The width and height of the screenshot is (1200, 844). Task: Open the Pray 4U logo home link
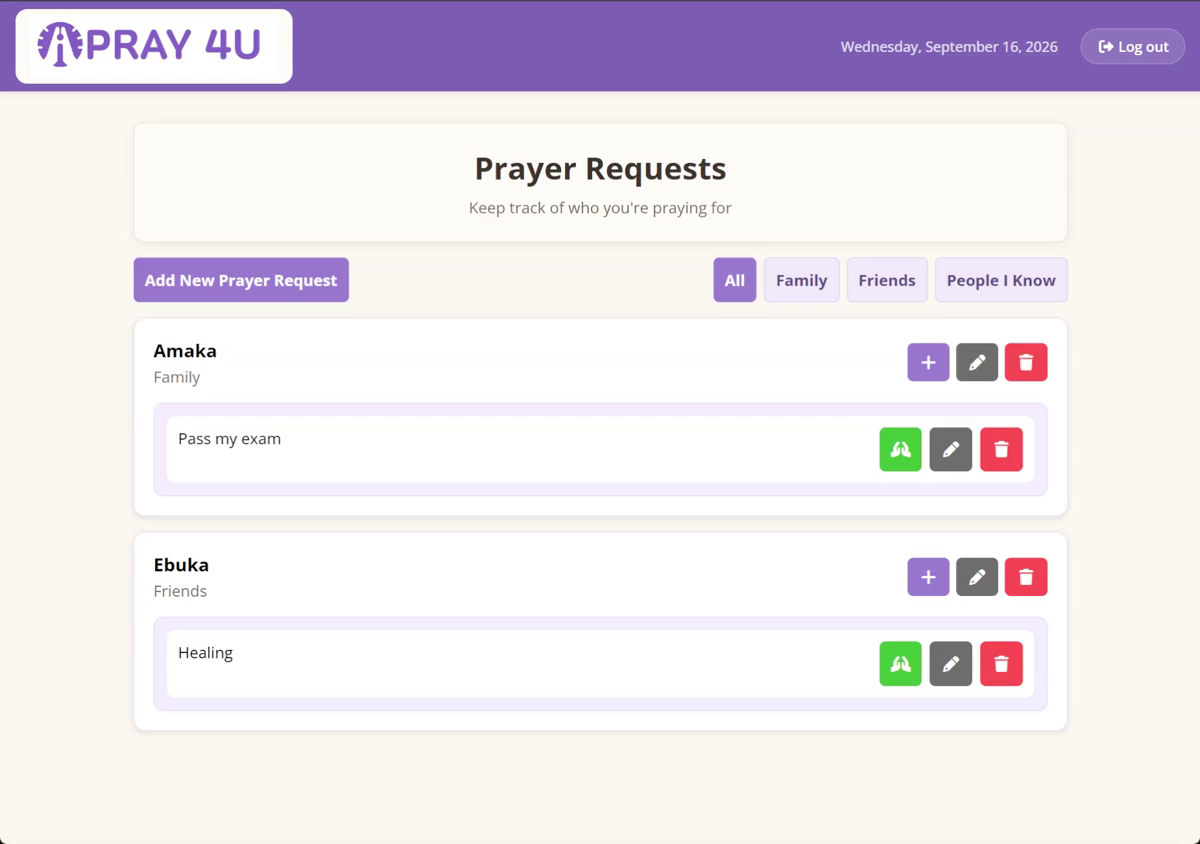[154, 46]
